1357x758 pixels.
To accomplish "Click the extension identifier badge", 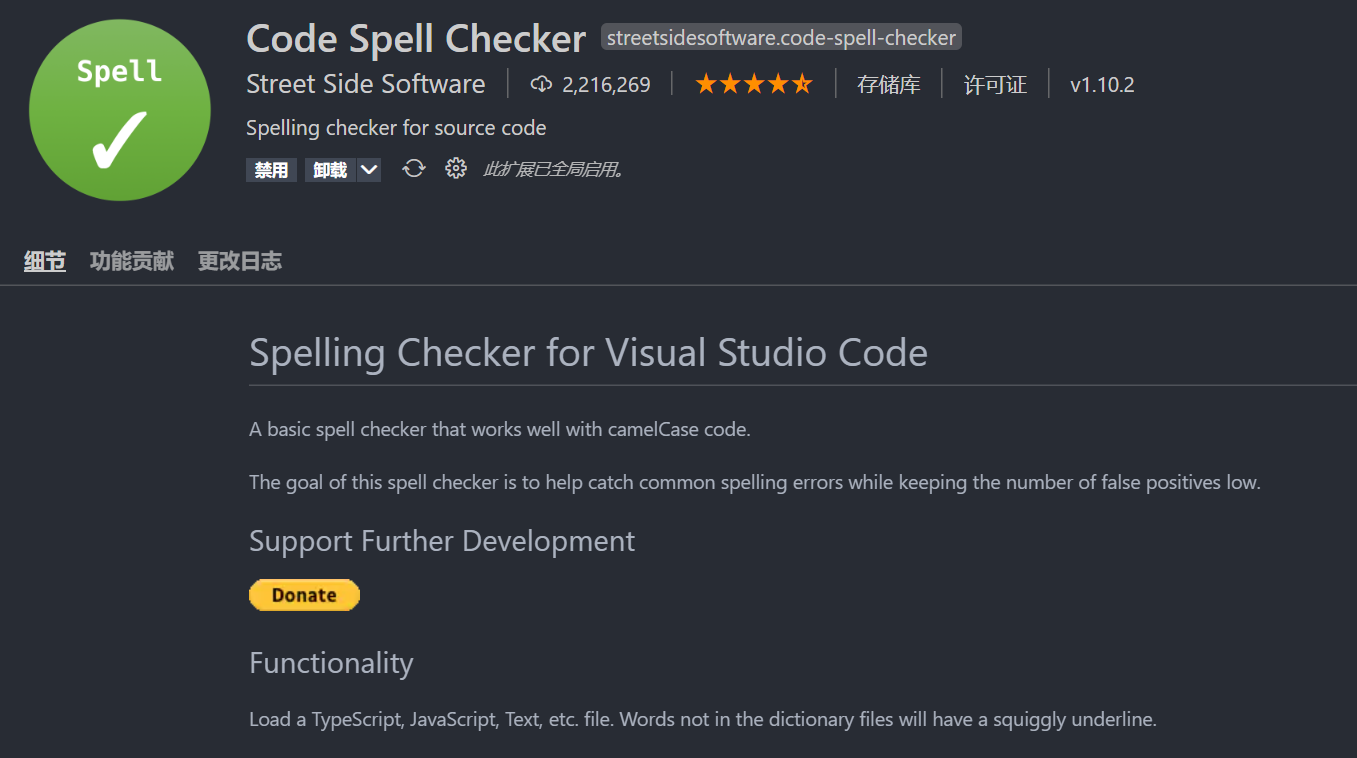I will click(x=780, y=37).
